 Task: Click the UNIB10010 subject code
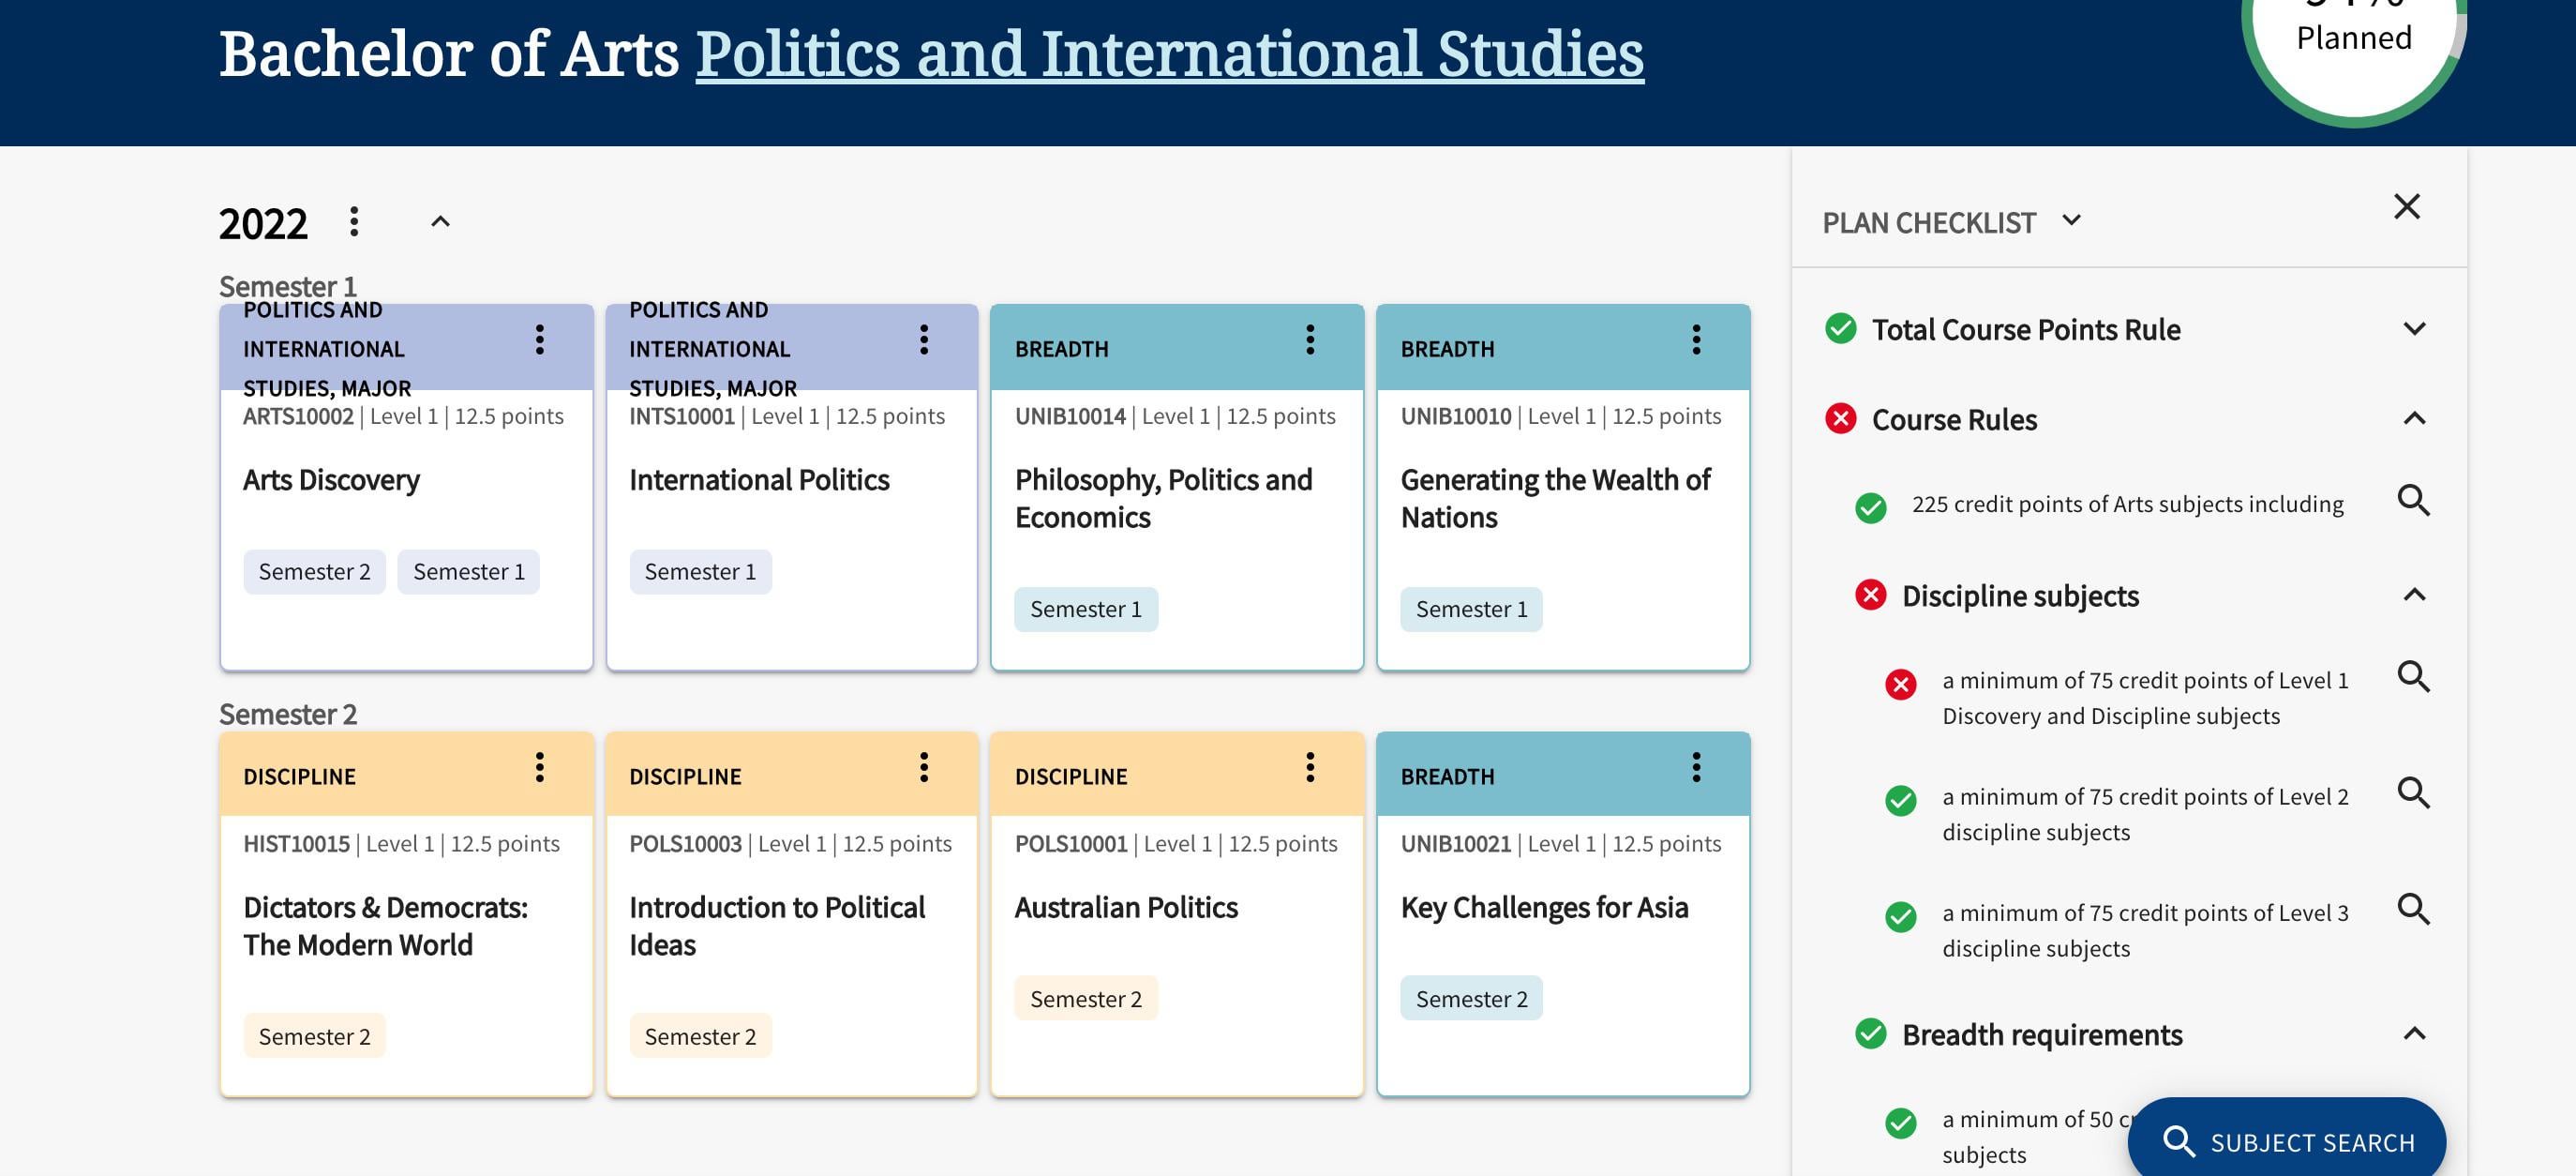tap(1456, 416)
